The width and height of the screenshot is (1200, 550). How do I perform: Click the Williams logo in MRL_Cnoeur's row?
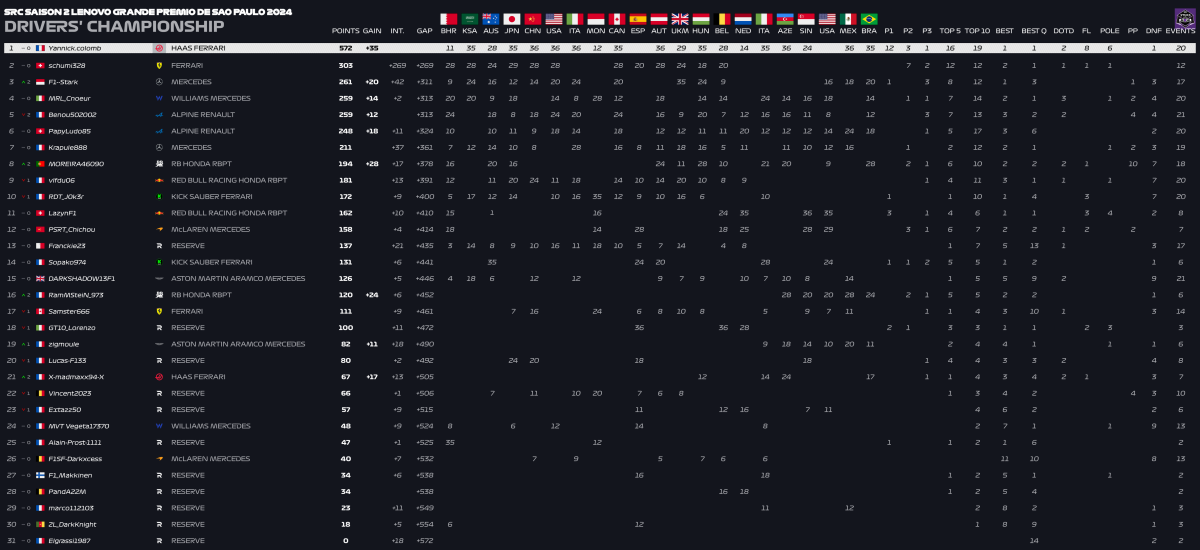coord(160,98)
